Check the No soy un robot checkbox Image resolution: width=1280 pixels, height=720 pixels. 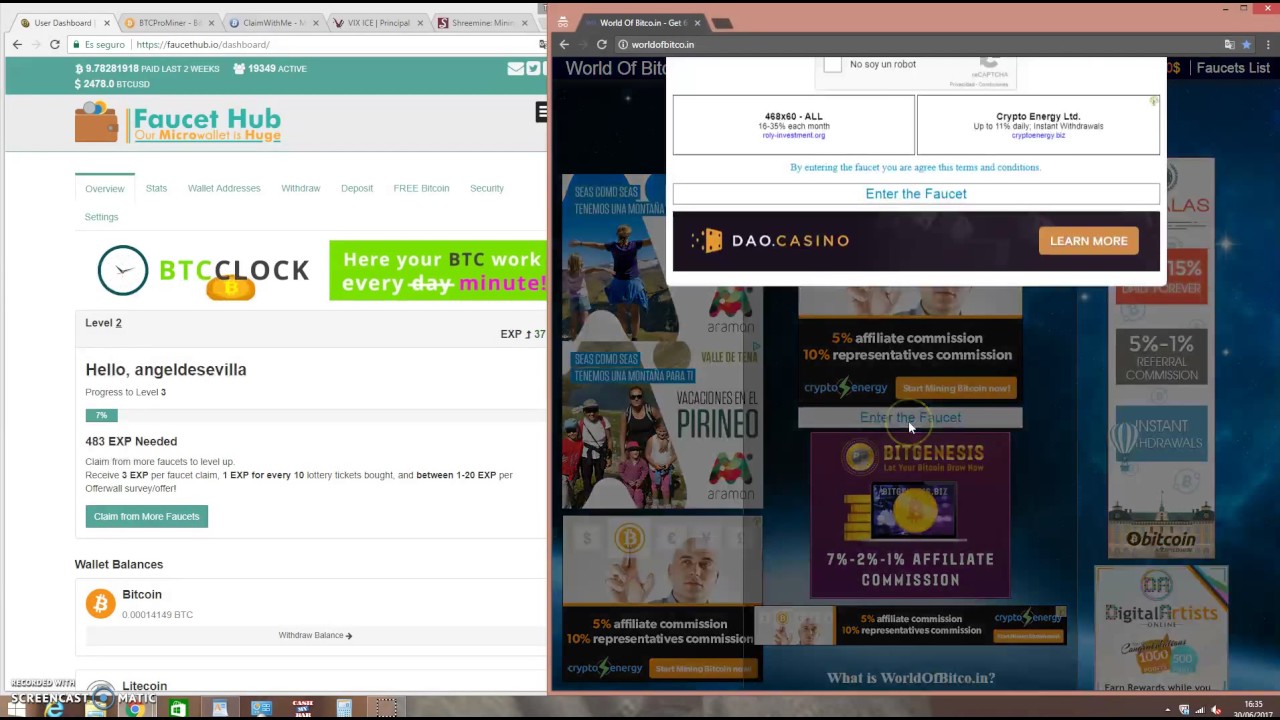tap(833, 65)
